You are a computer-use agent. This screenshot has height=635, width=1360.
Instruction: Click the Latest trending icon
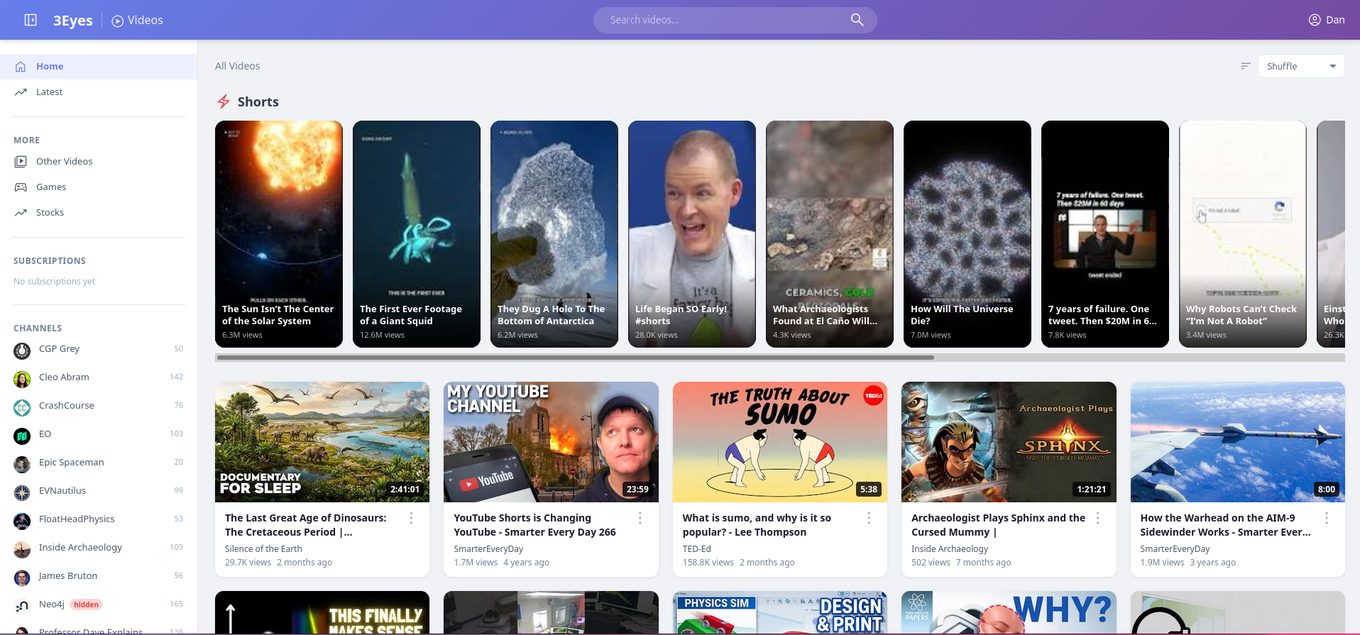click(20, 92)
